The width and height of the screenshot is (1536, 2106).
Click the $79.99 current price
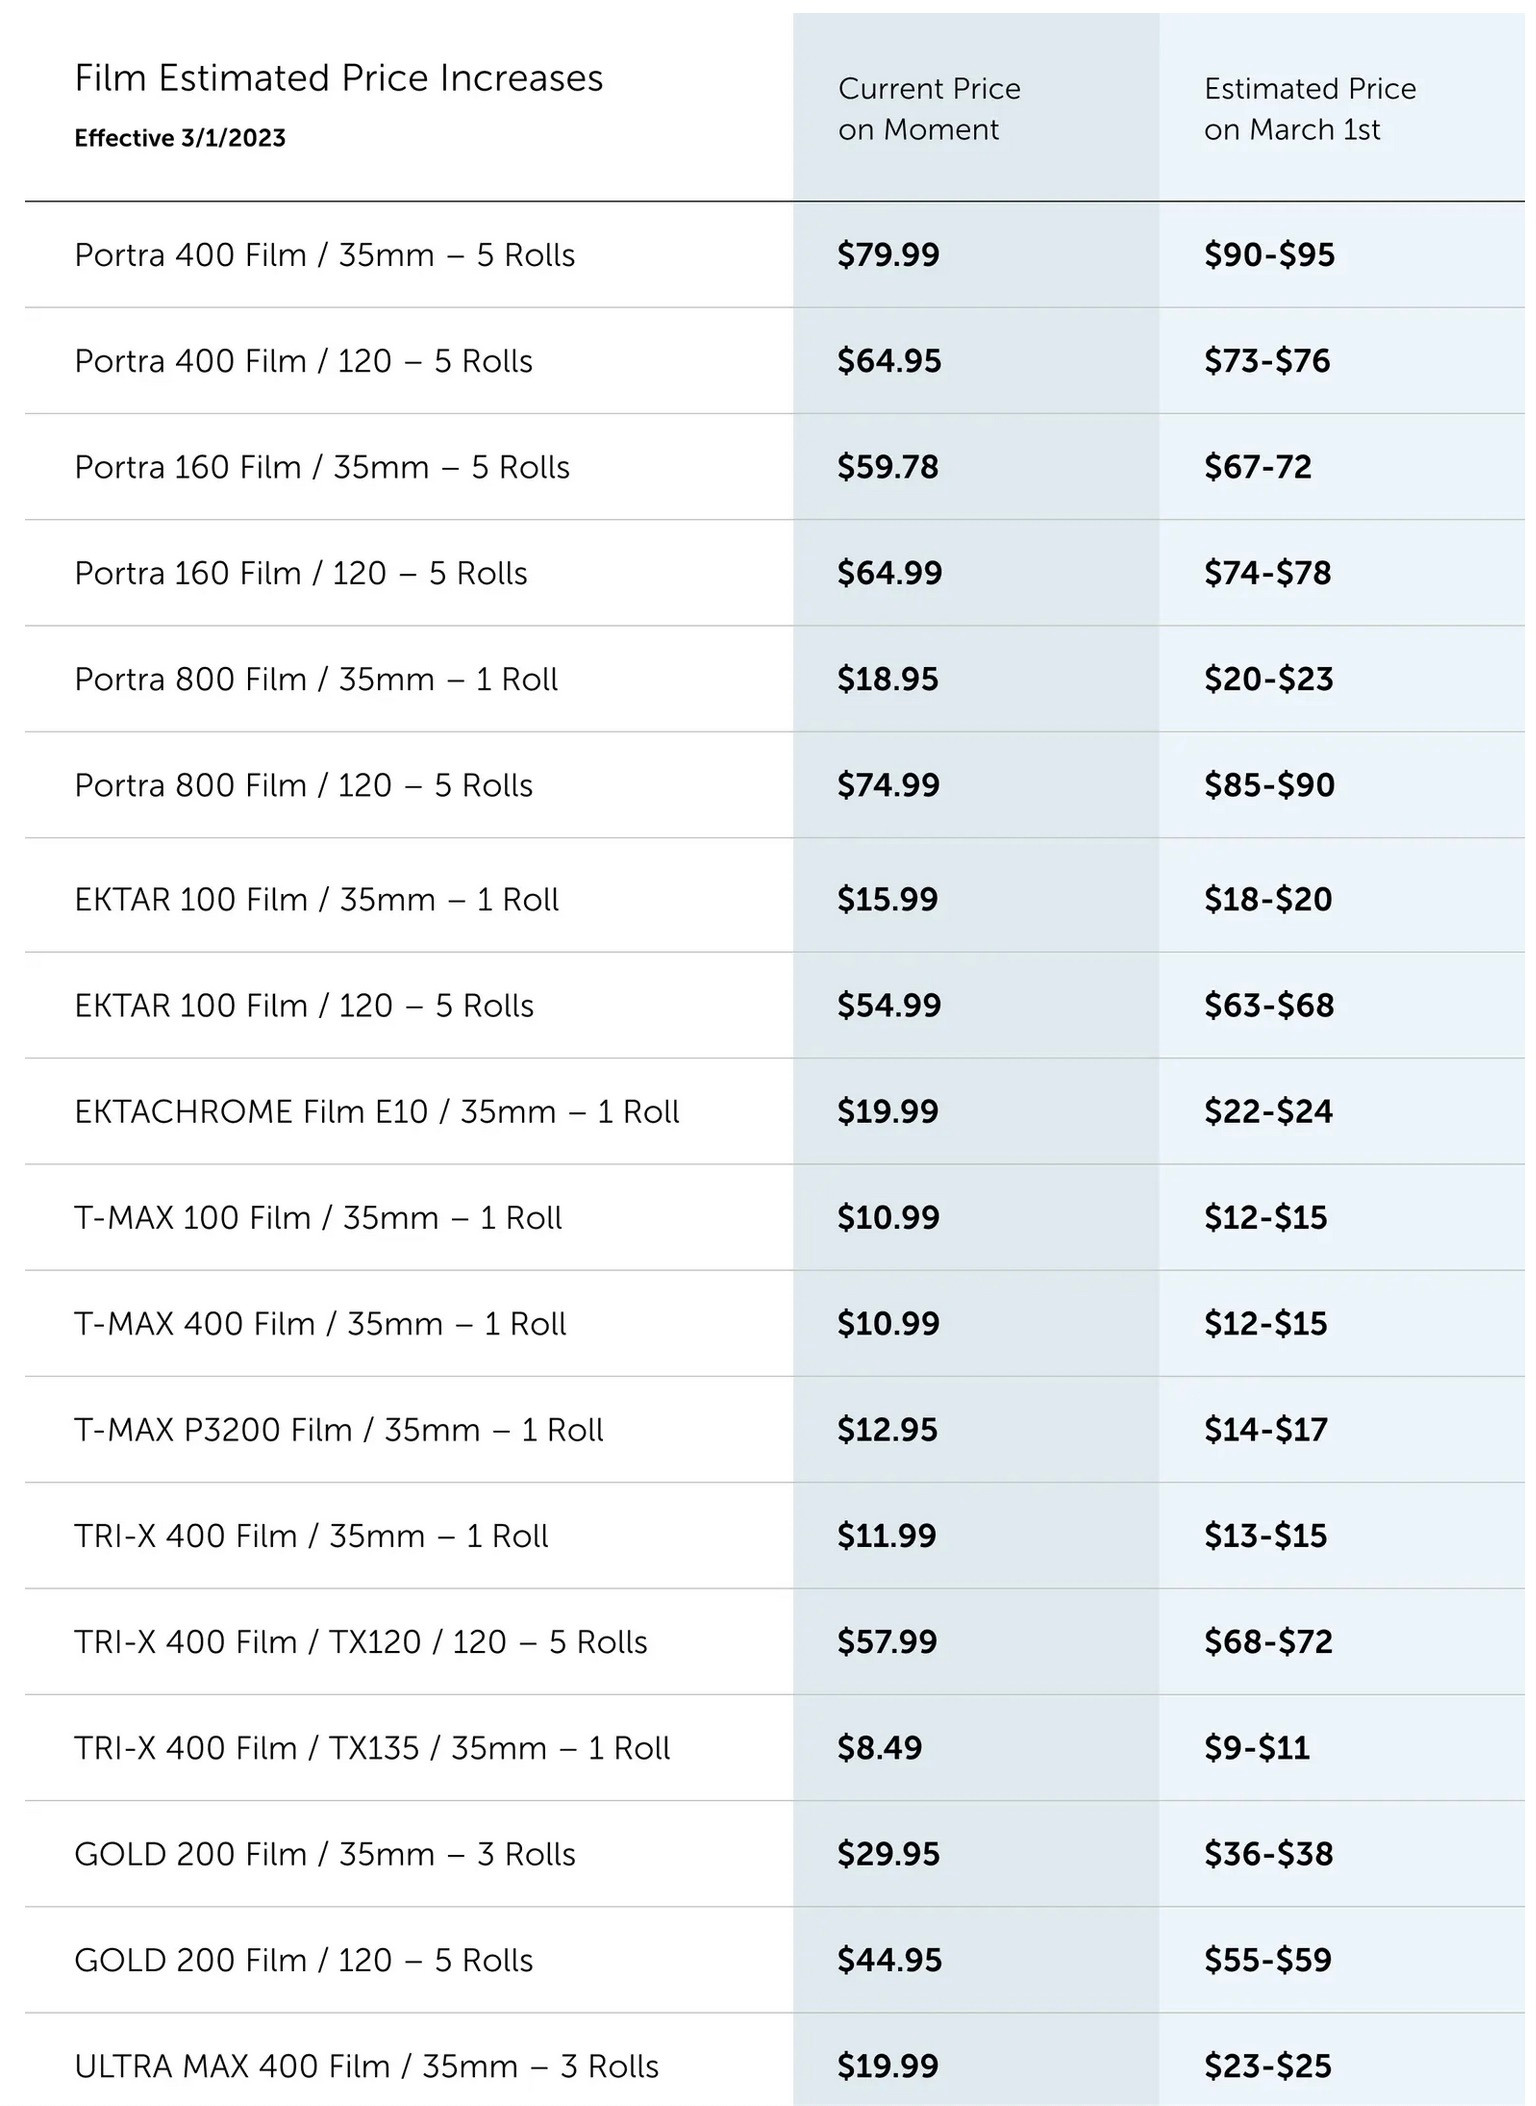888,255
